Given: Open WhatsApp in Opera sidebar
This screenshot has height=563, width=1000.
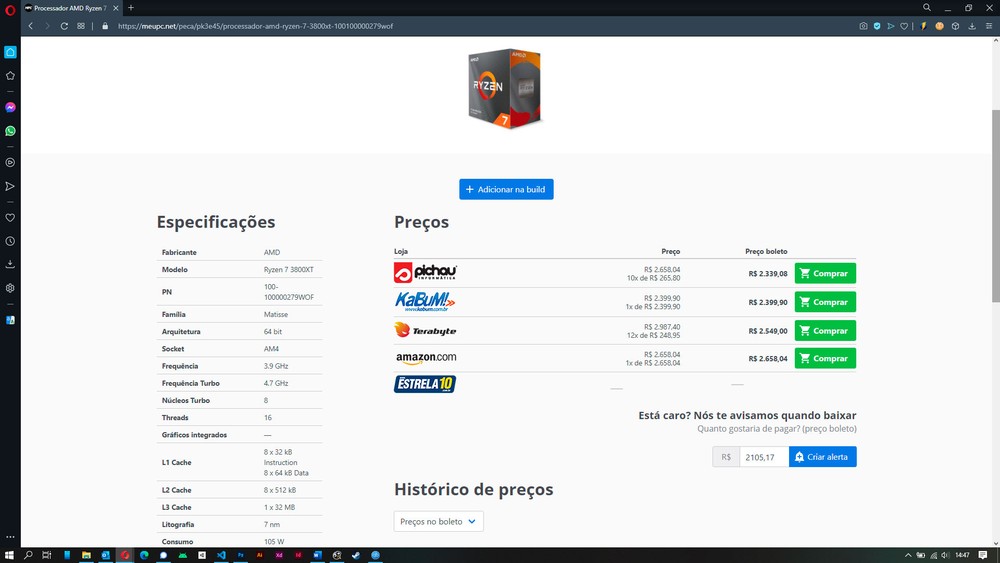Looking at the screenshot, I should click(10, 131).
